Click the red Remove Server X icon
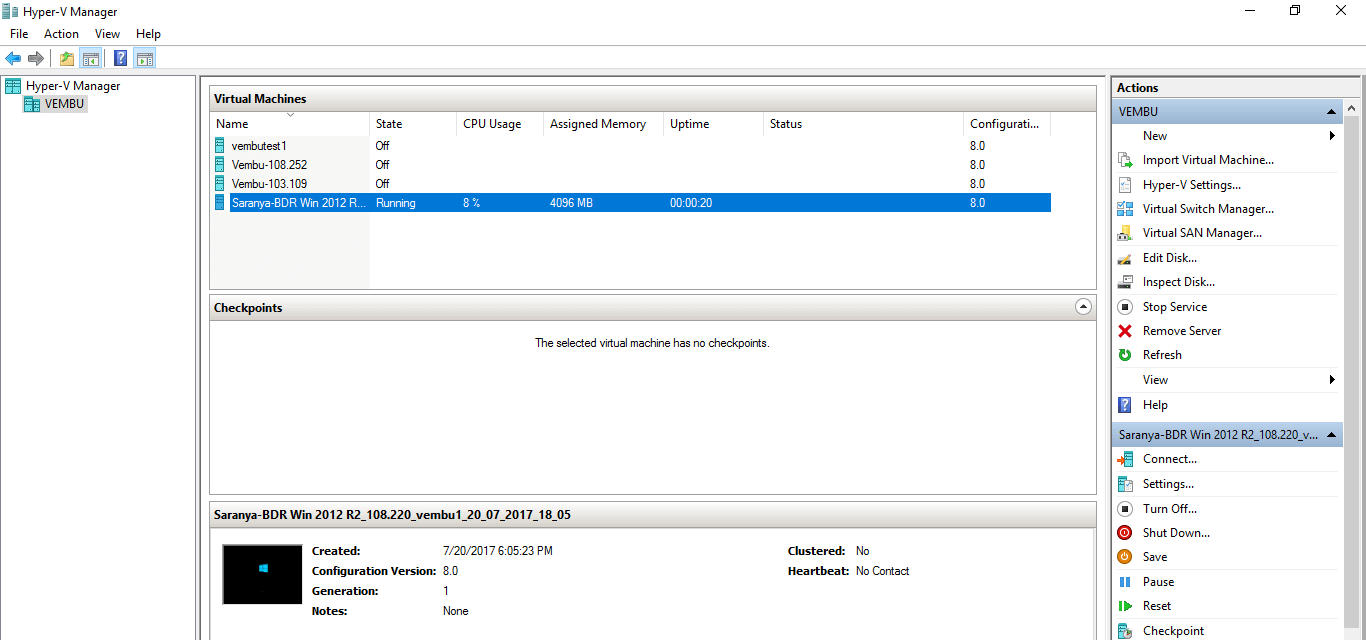Viewport: 1366px width, 640px height. (x=1124, y=331)
